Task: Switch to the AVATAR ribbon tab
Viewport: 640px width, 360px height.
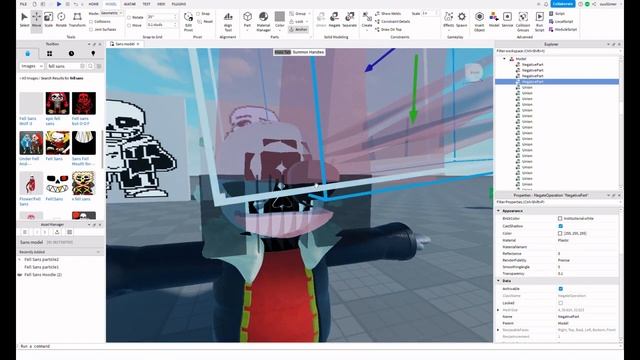Action: [x=130, y=4]
